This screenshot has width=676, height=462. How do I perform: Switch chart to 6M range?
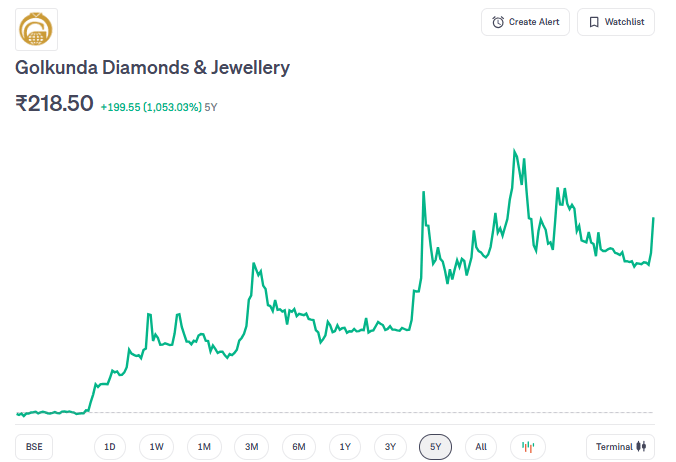(x=299, y=446)
